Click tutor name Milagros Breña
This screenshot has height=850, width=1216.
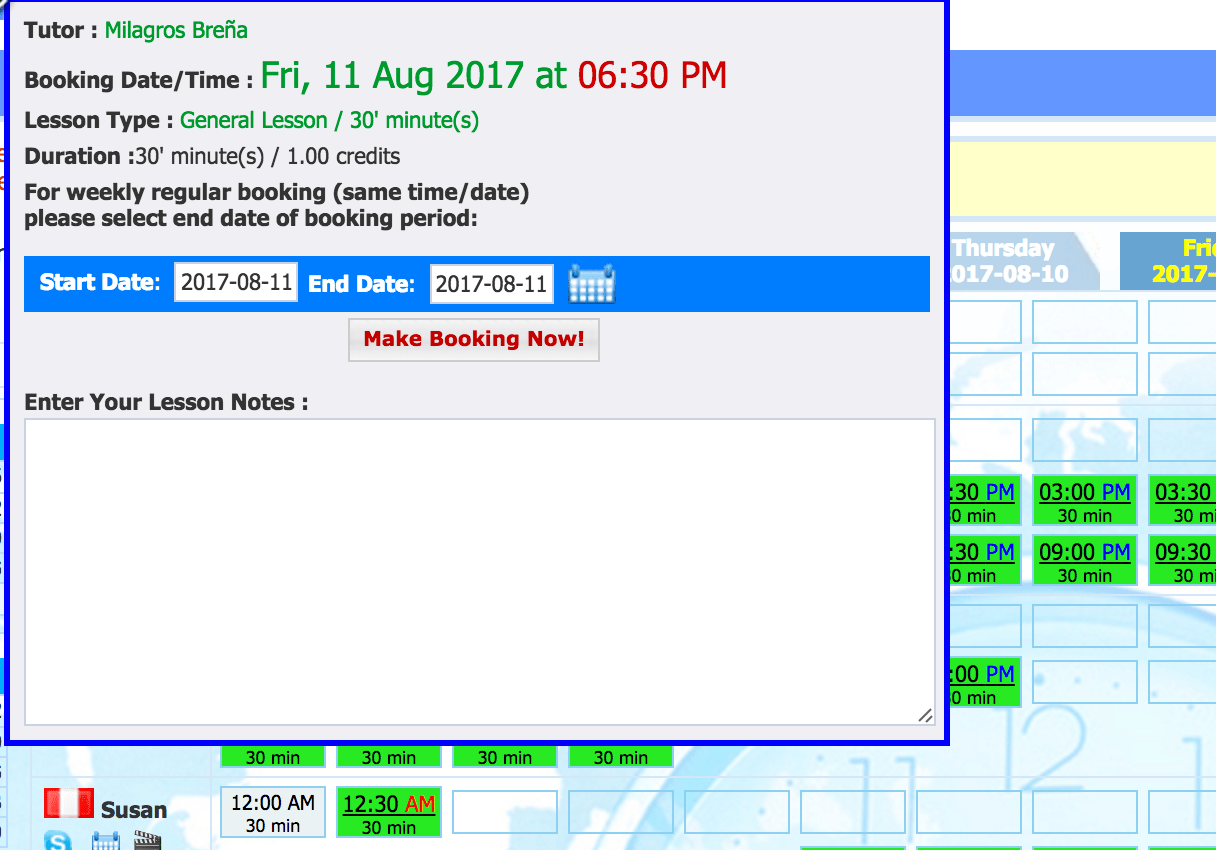(x=176, y=30)
